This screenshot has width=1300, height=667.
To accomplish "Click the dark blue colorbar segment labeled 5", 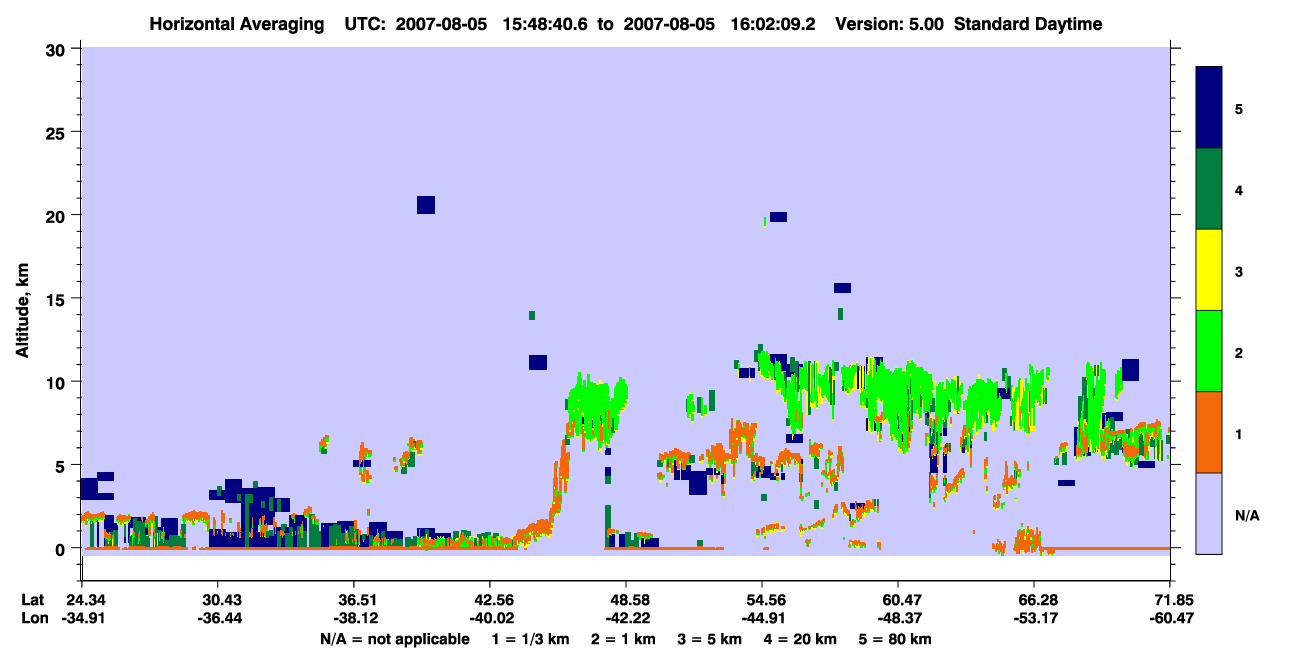I will point(1209,108).
